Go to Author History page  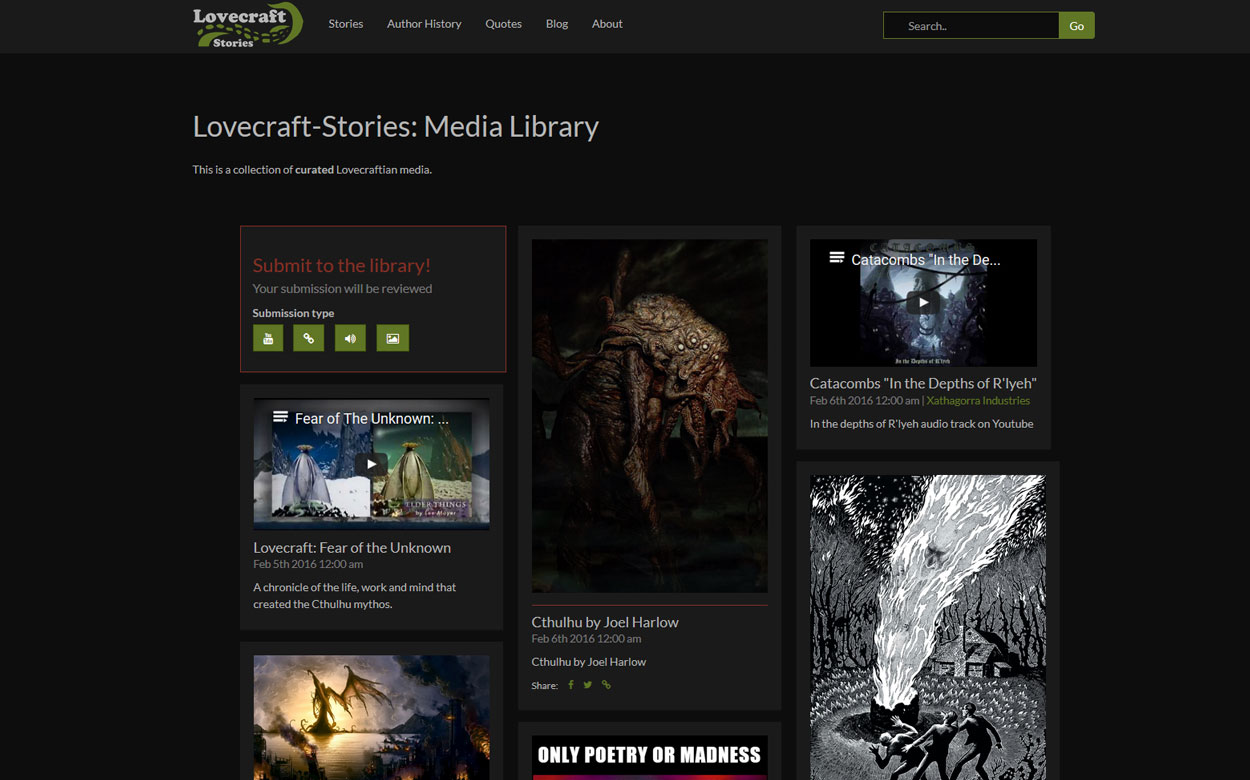tap(424, 24)
